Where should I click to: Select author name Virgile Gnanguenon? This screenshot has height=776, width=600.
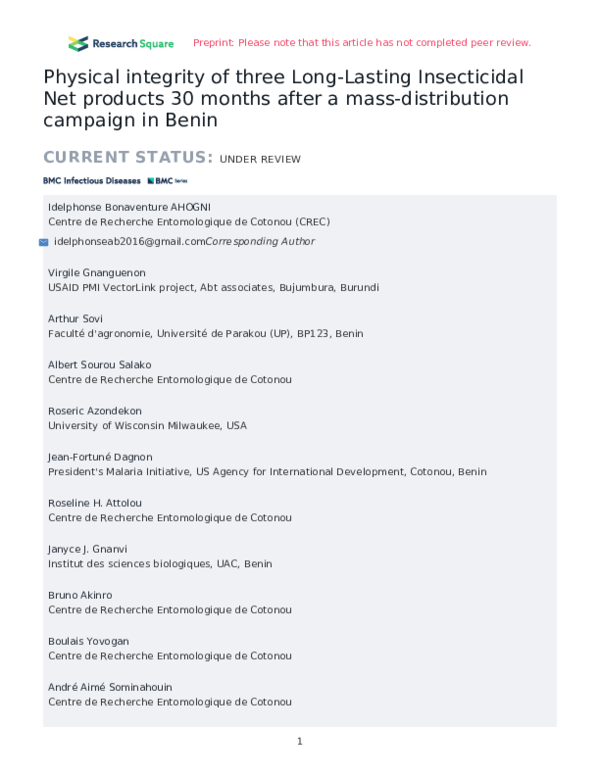pos(97,273)
